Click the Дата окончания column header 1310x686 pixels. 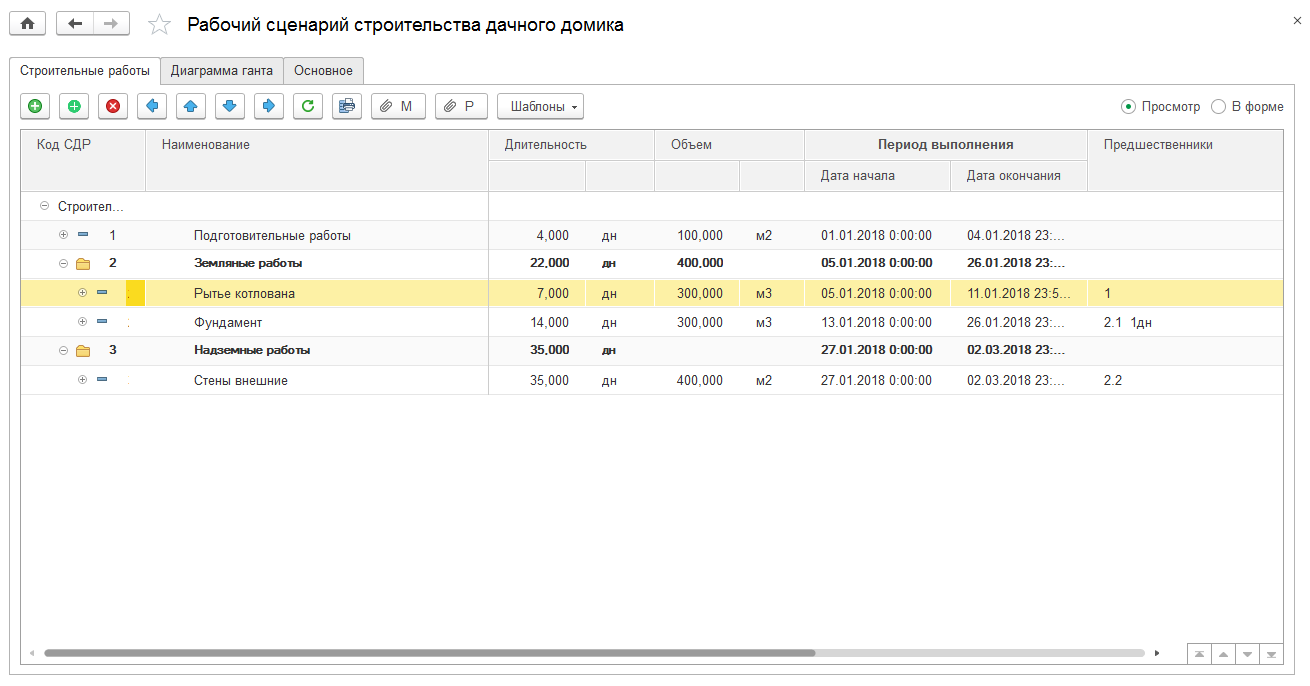(1019, 176)
